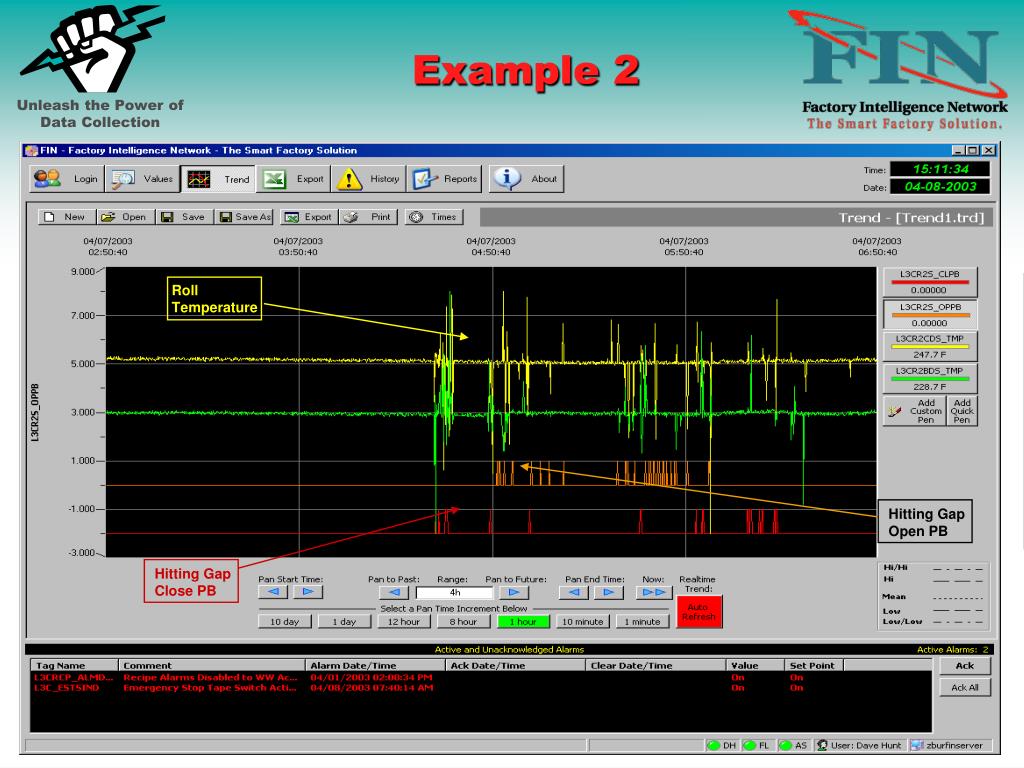Click the Open trend file button
Viewport: 1024px width, 768px height.
click(x=125, y=217)
